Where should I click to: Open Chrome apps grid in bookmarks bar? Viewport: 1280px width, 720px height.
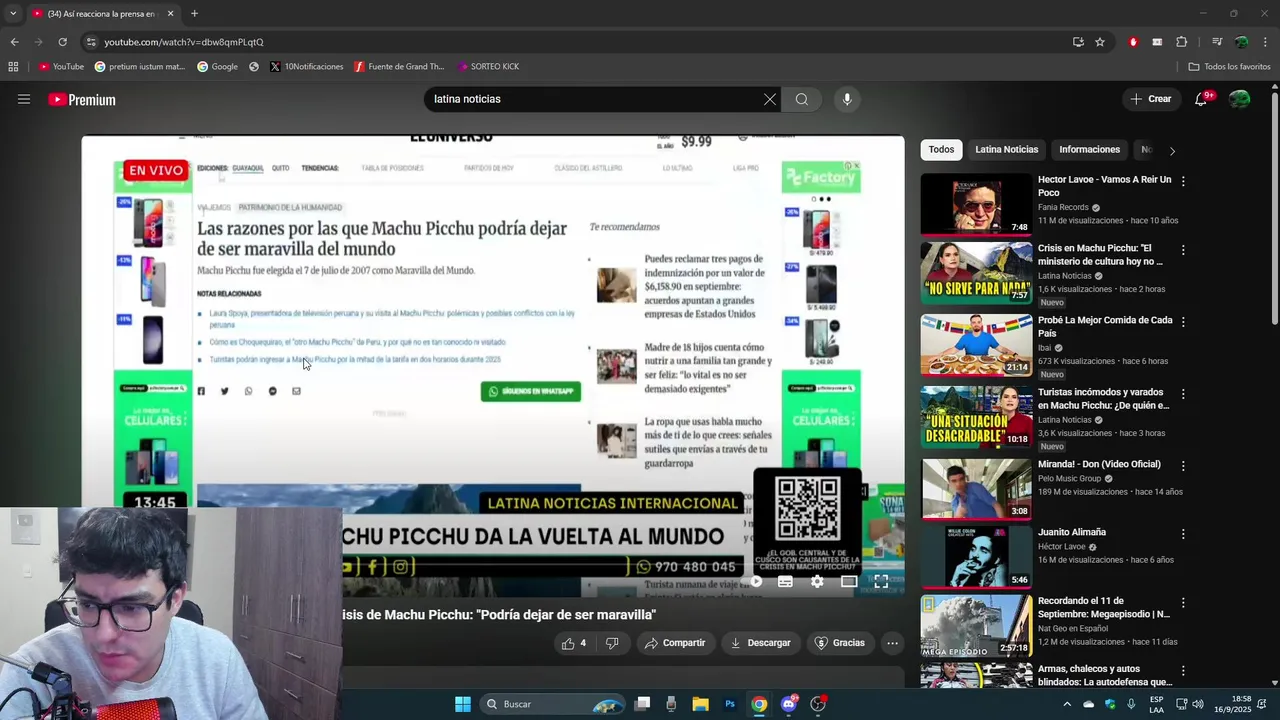tap(13, 67)
